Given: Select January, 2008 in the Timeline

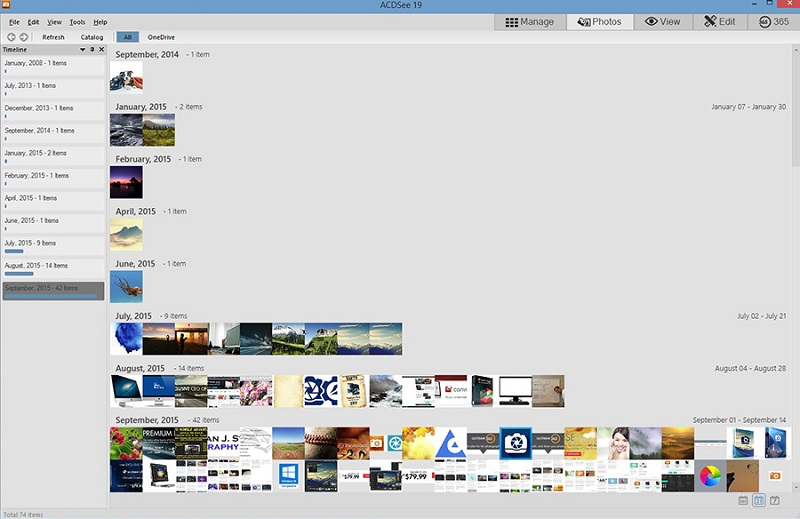Looking at the screenshot, I should click(53, 66).
